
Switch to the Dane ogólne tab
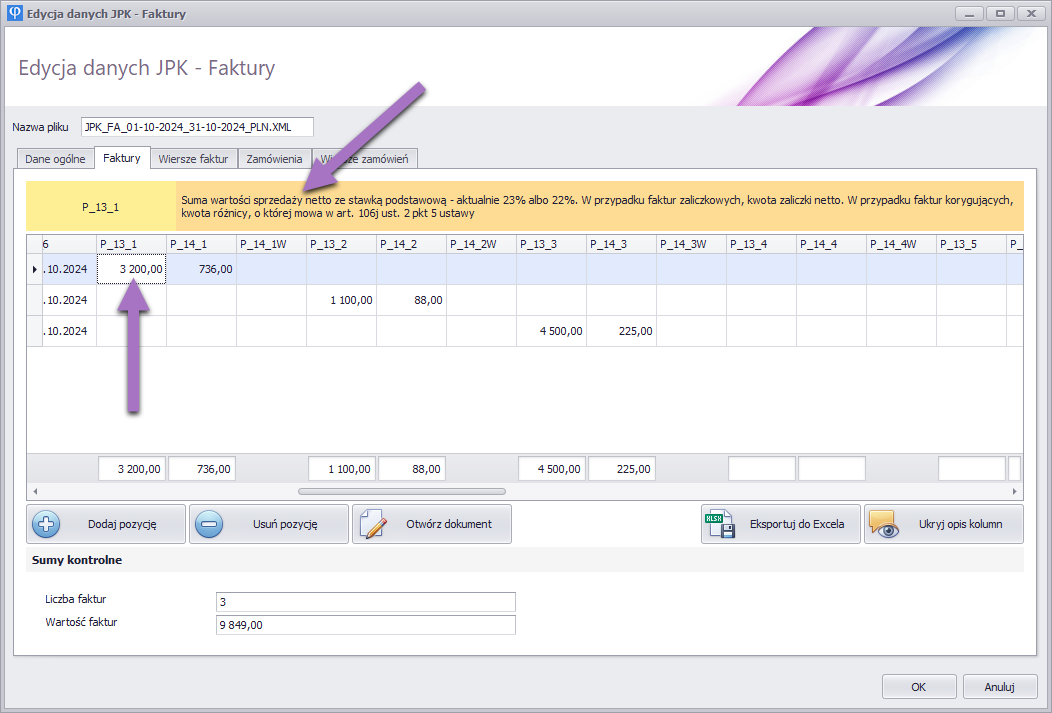[55, 159]
